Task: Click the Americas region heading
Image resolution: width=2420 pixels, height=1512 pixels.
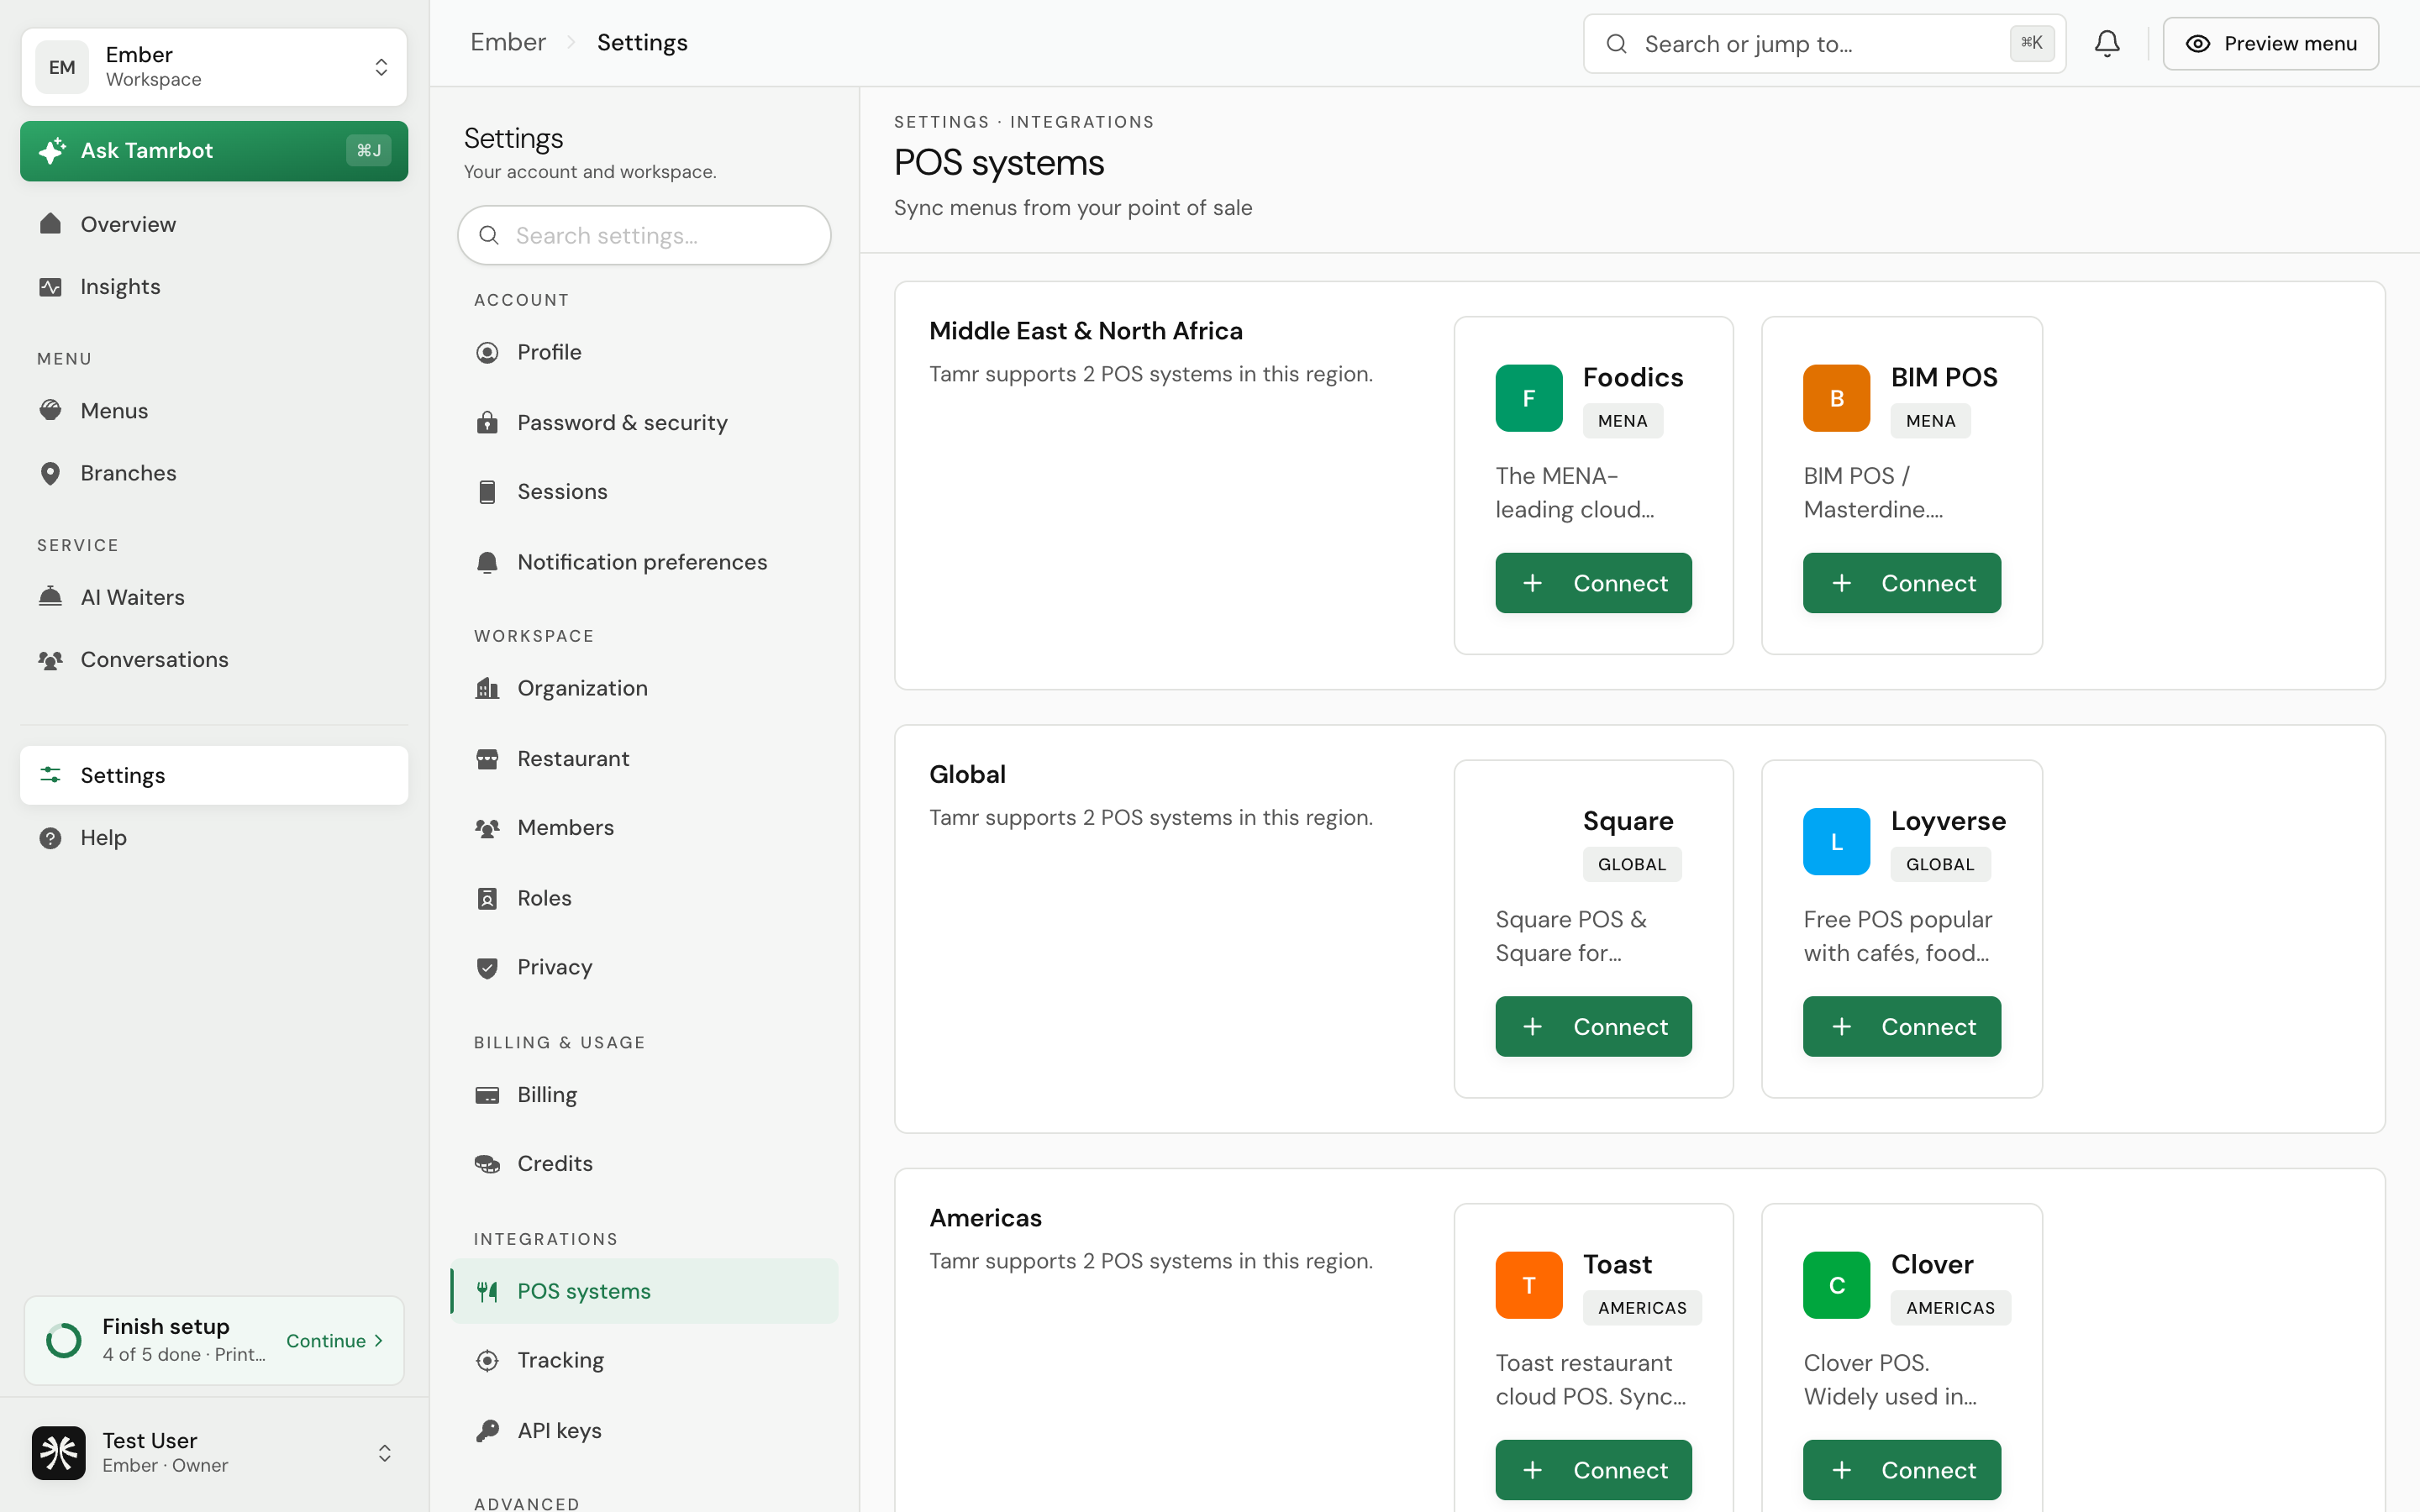Action: [985, 1218]
